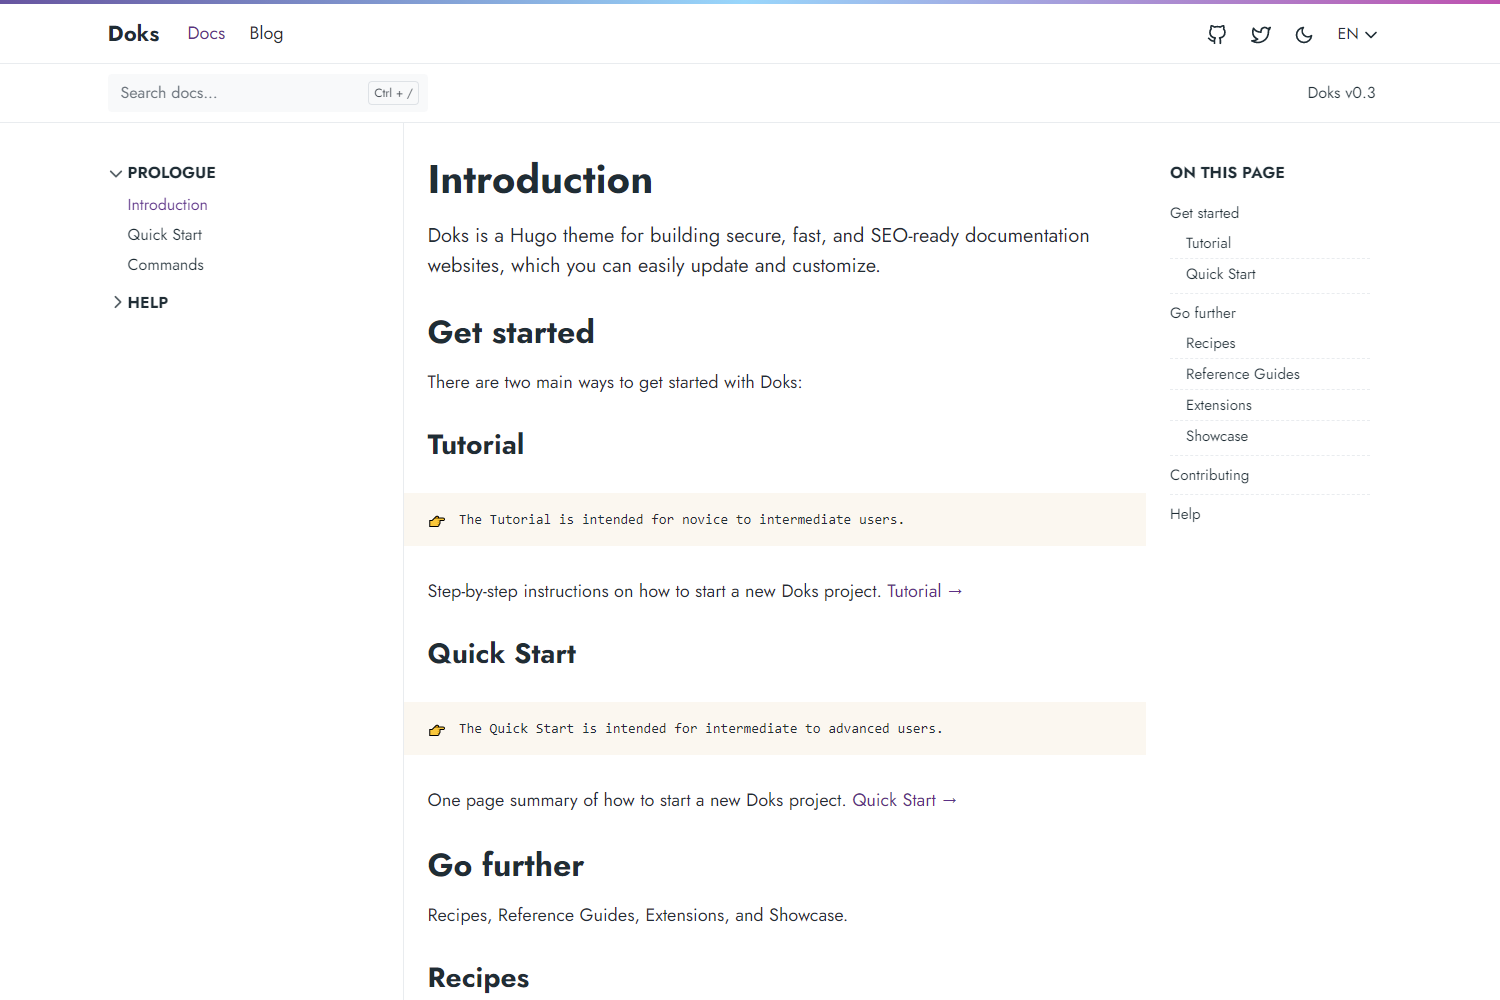Click the Doks home logo
Image resolution: width=1500 pixels, height=1000 pixels.
134,34
